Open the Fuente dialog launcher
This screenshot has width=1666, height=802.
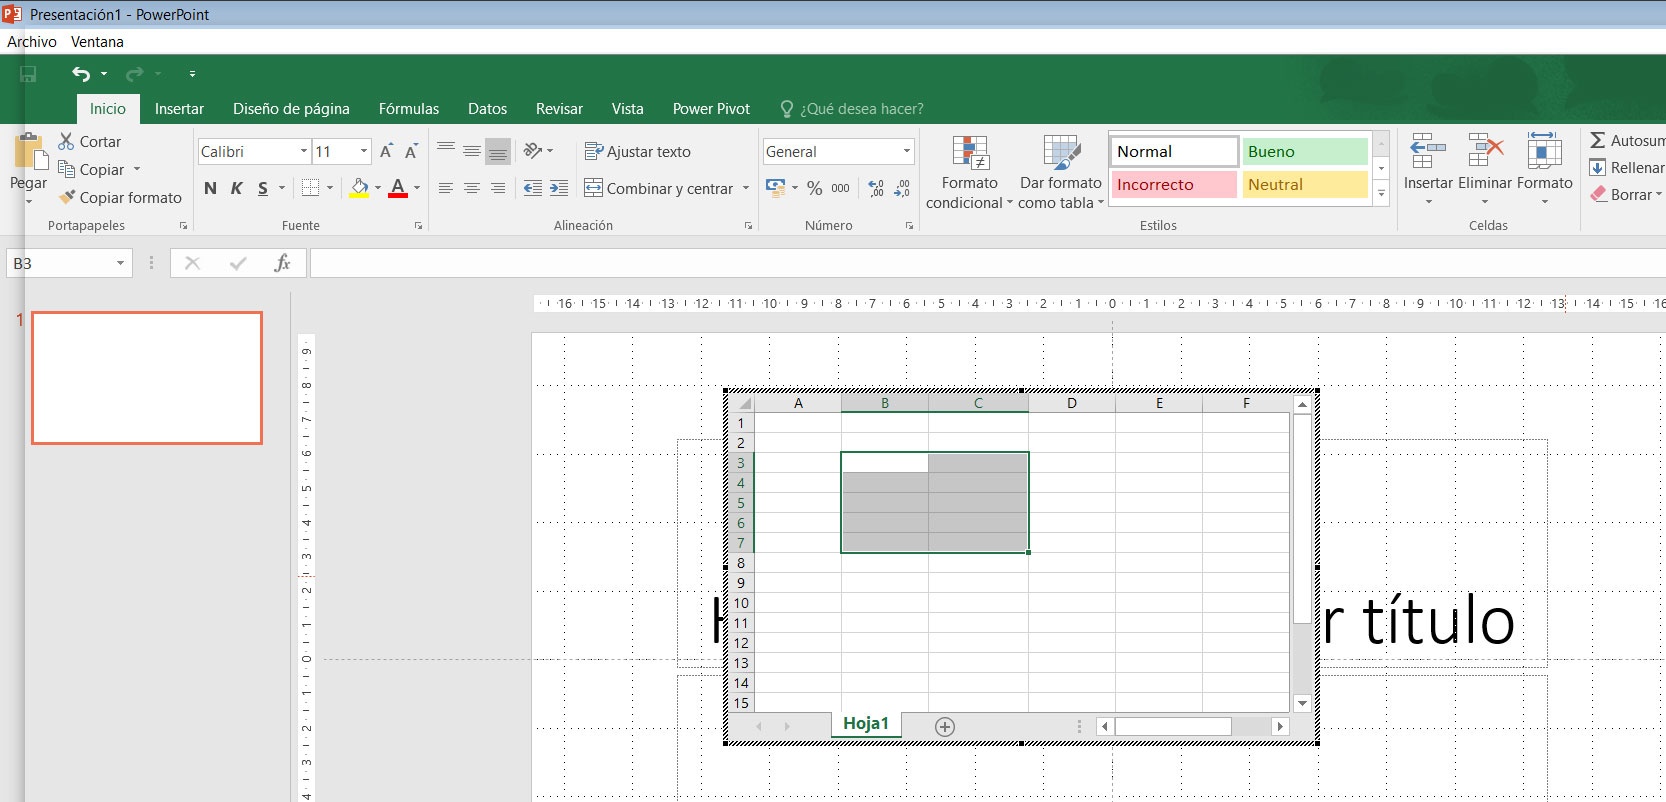coord(418,226)
